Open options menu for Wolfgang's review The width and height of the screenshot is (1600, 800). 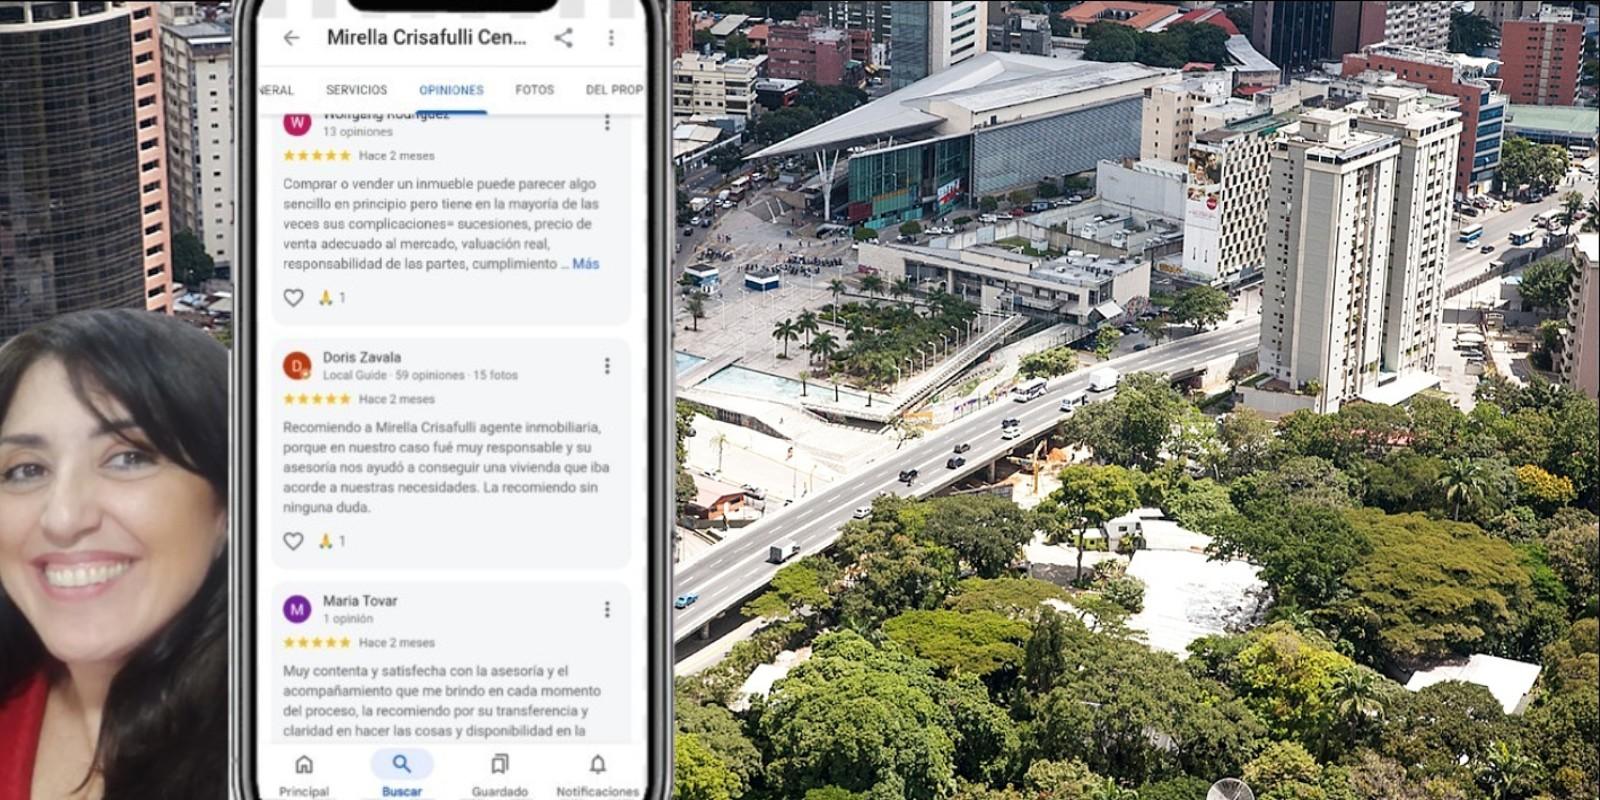[x=607, y=123]
